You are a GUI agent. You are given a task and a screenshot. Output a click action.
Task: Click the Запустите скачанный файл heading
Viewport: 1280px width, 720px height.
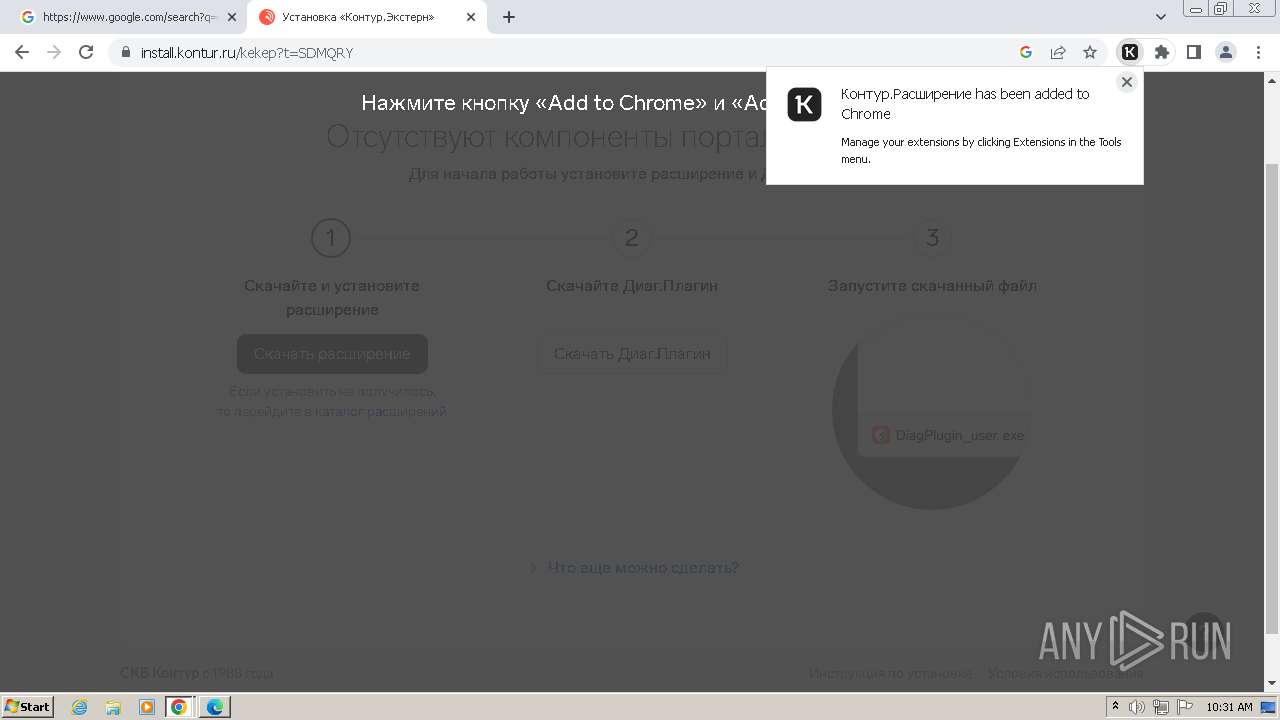point(932,286)
